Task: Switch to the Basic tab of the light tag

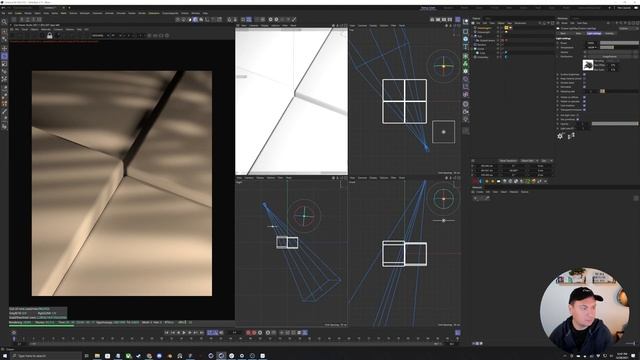Action: [562, 33]
